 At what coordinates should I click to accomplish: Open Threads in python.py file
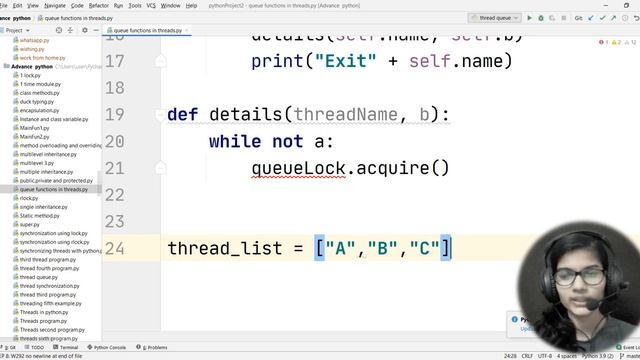tap(41, 312)
